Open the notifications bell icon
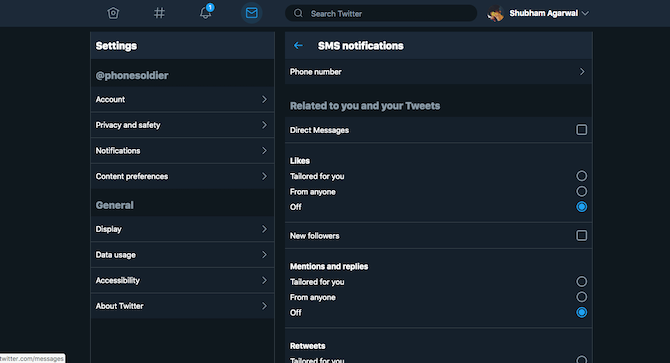 [x=206, y=13]
